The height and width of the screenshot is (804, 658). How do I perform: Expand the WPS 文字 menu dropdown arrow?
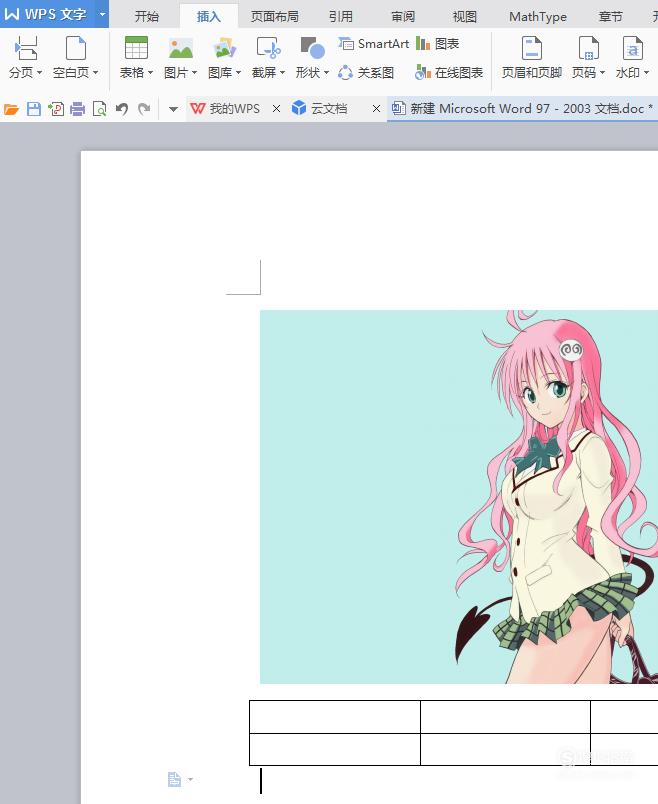click(x=103, y=14)
